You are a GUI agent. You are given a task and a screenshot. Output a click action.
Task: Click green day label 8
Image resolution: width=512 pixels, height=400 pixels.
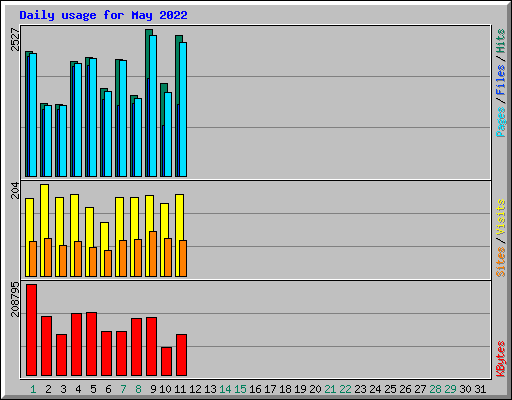(138, 389)
